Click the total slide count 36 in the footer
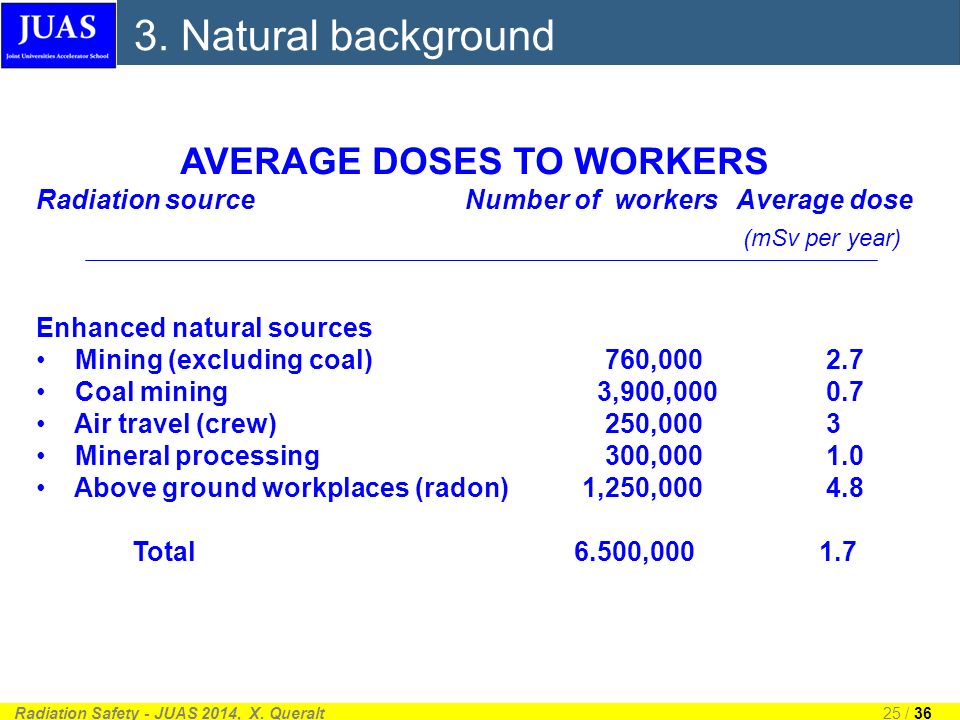This screenshot has width=960, height=720. tap(923, 713)
